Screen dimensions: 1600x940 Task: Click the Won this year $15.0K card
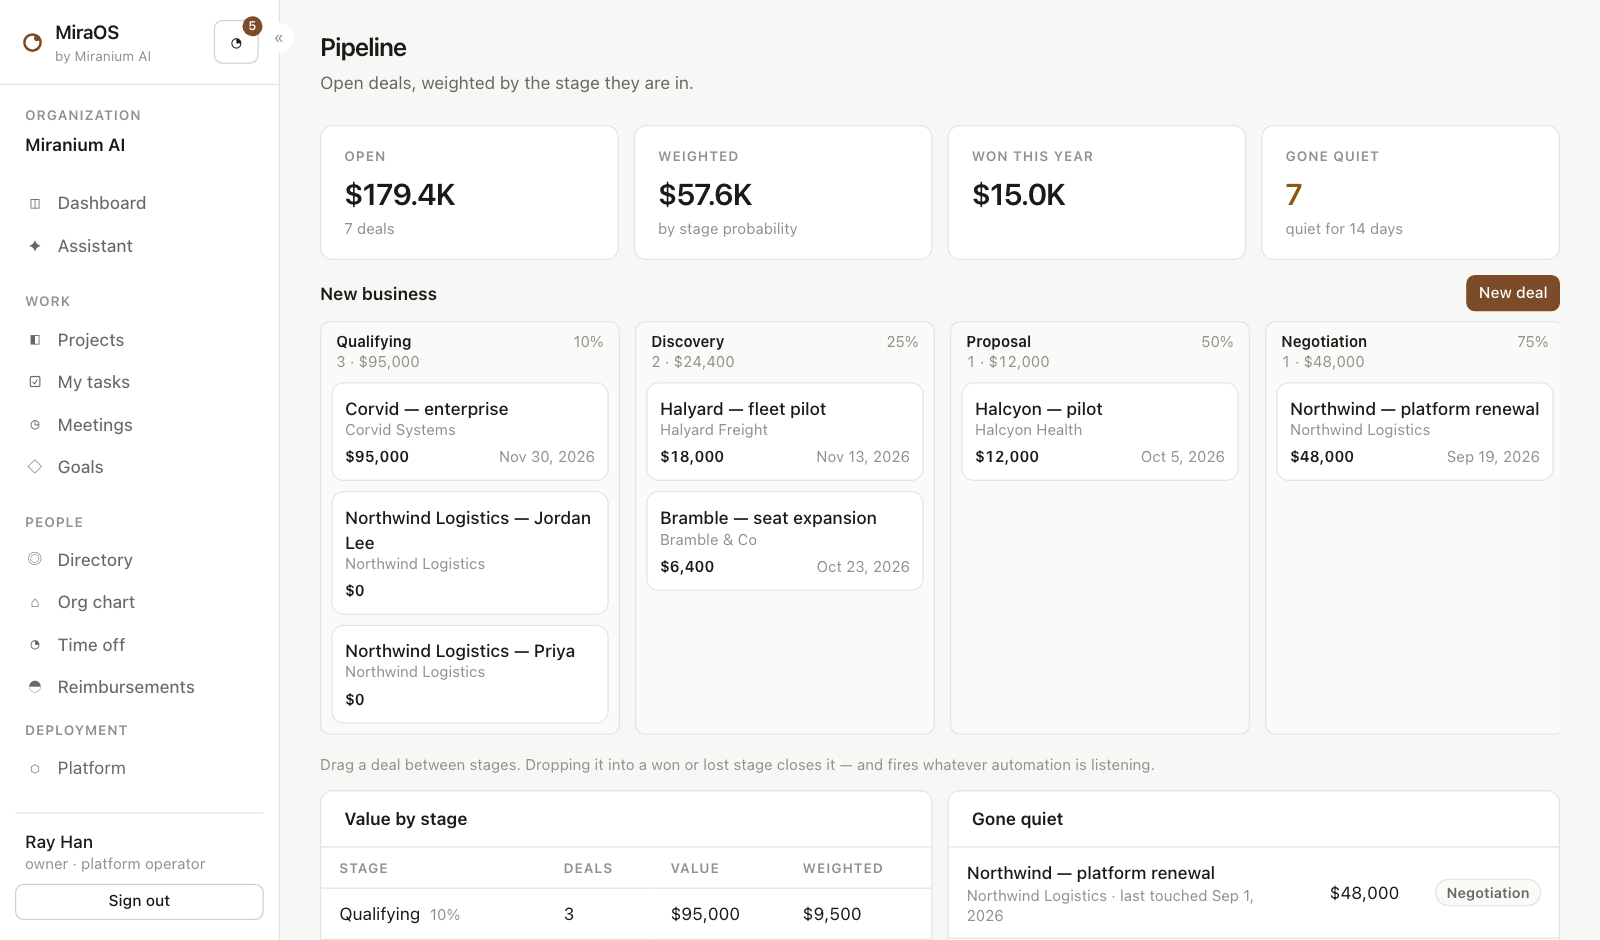pos(1097,193)
